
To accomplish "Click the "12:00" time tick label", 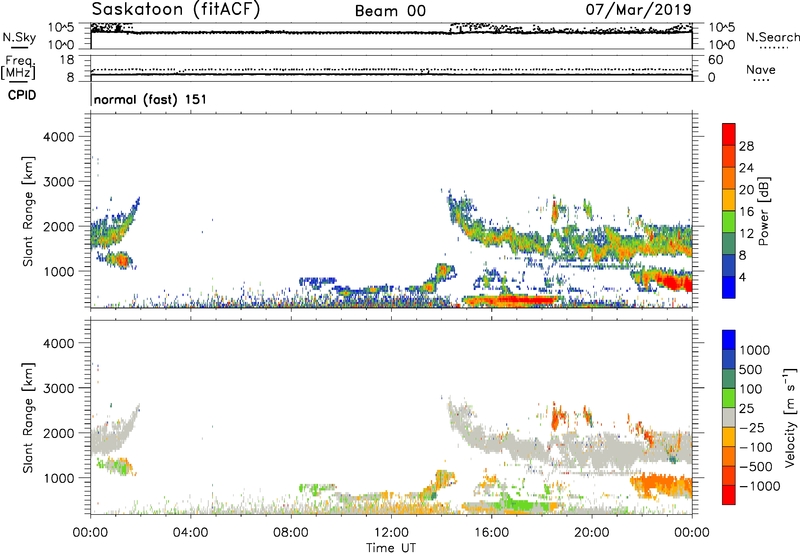I will pos(391,533).
